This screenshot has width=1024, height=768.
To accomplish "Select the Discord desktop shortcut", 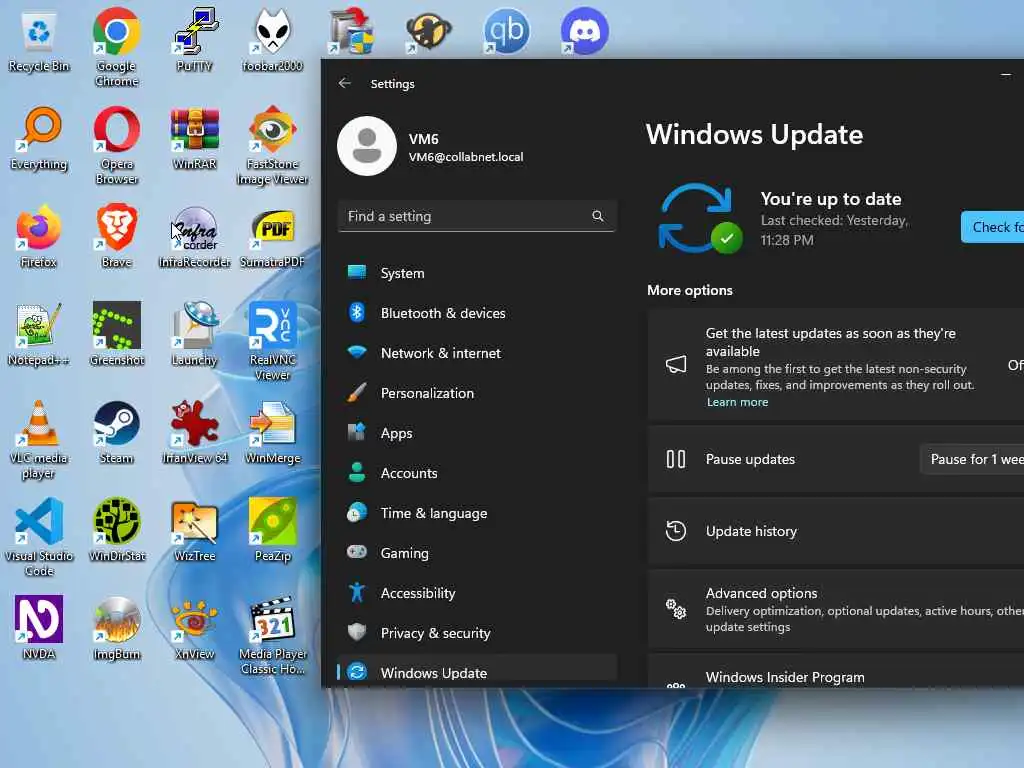I will click(584, 31).
